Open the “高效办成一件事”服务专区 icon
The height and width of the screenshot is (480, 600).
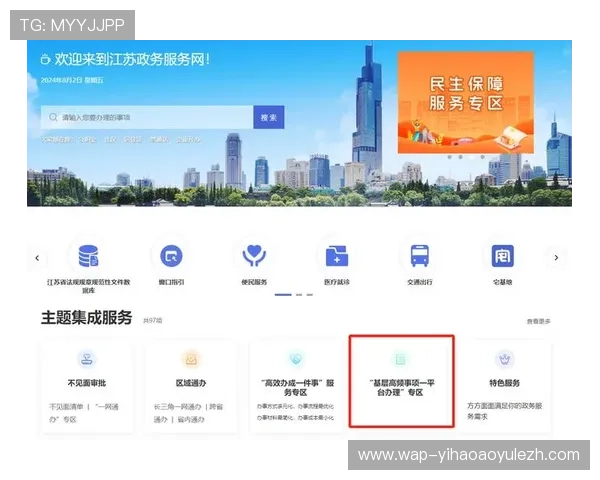pyautogui.click(x=296, y=359)
